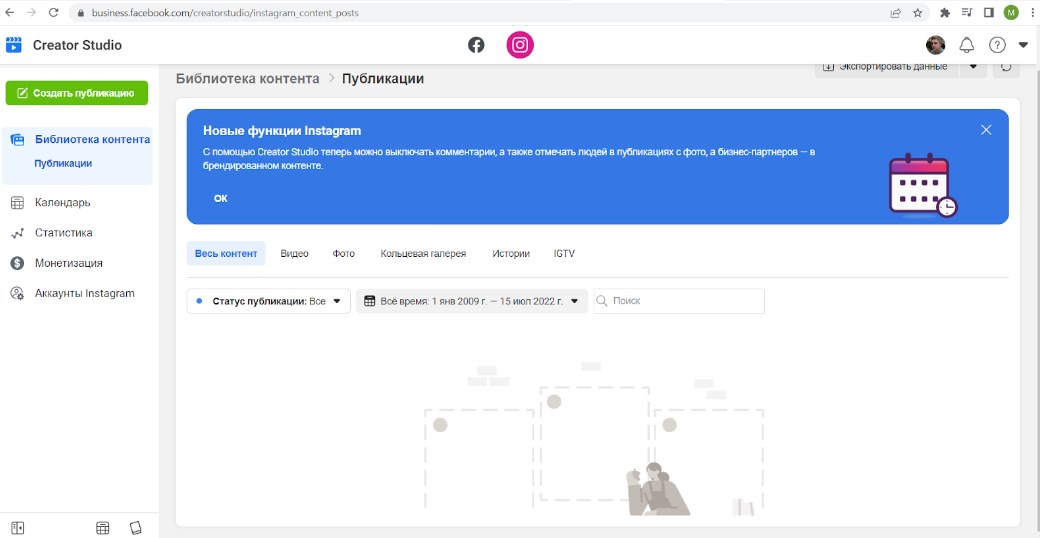Screen dimensions: 1040x538
Task: Click the table grid icon in sidebar footer
Action: 102,528
